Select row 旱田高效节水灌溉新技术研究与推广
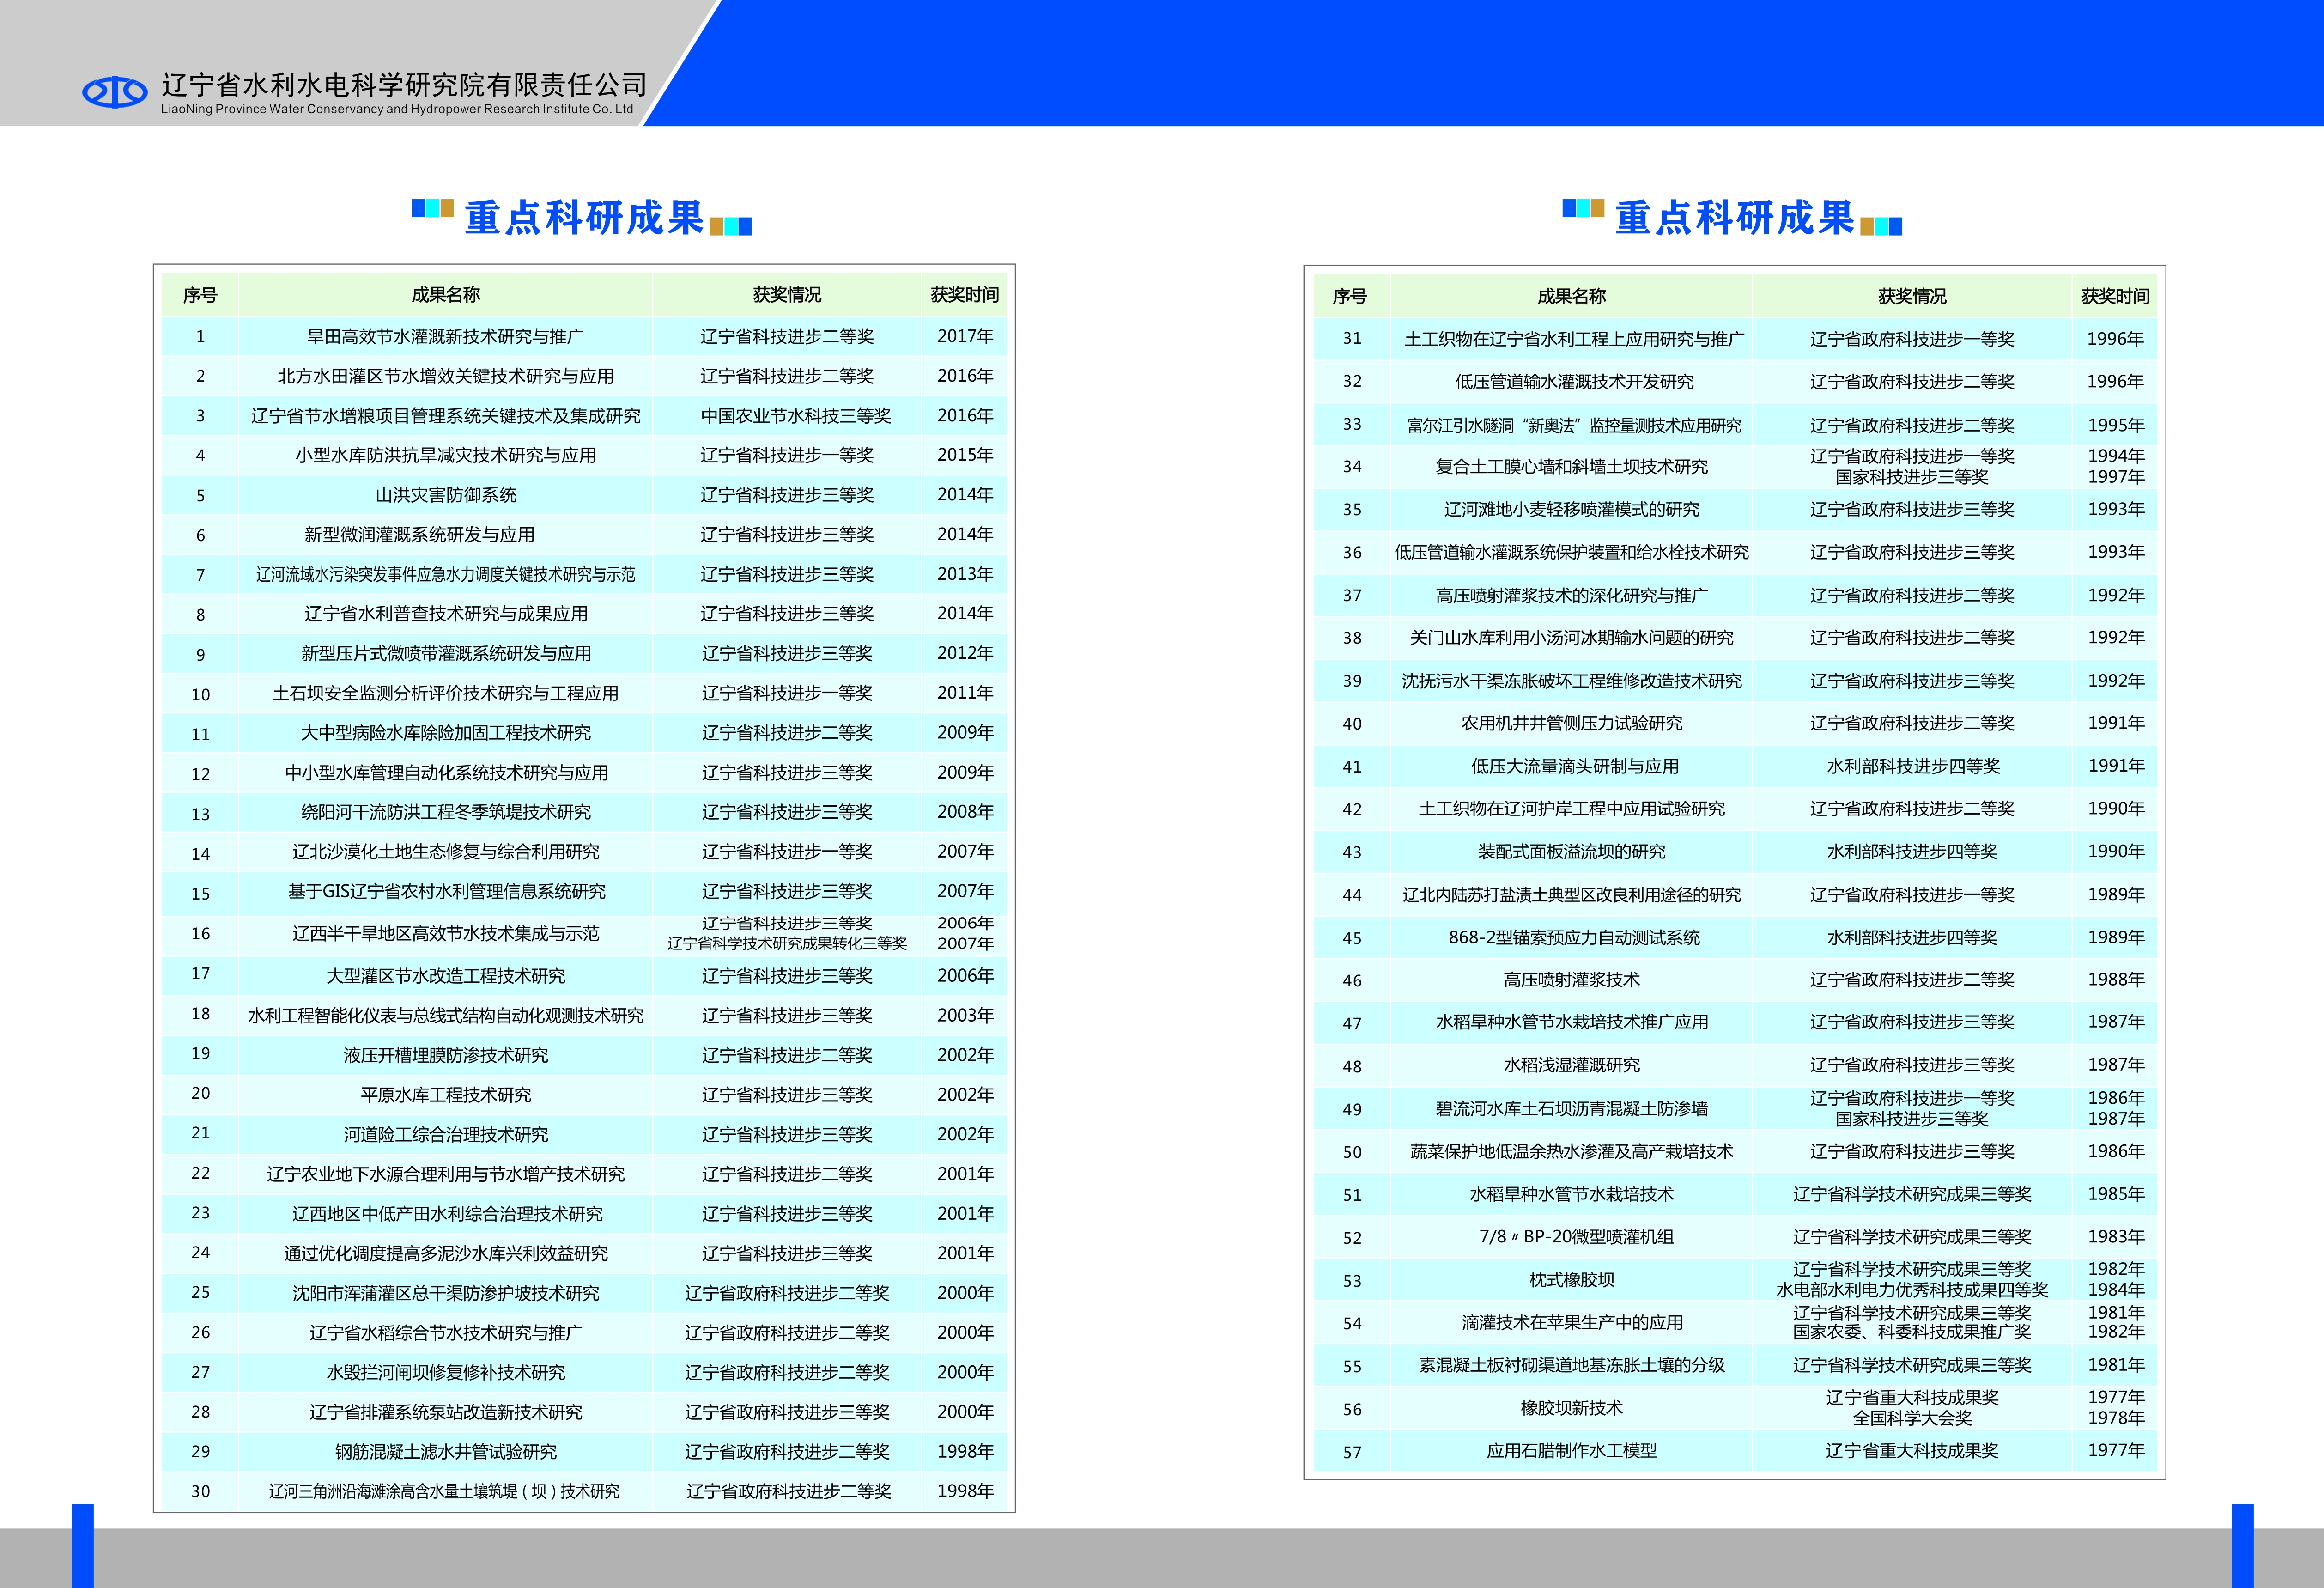This screenshot has height=1588, width=2324. pos(584,337)
